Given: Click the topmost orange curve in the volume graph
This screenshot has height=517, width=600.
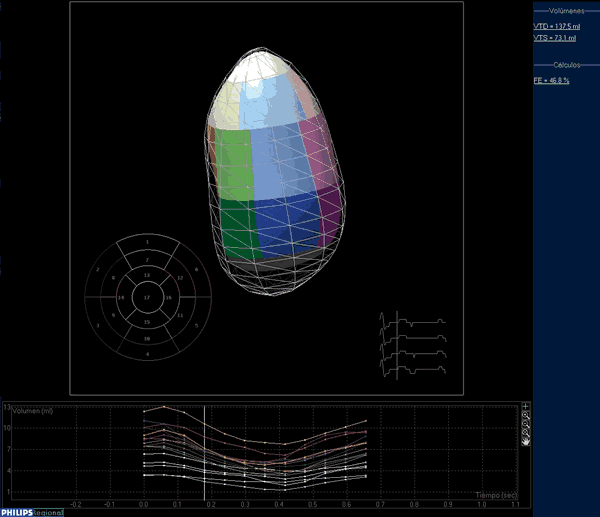Looking at the screenshot, I should pos(245,441).
